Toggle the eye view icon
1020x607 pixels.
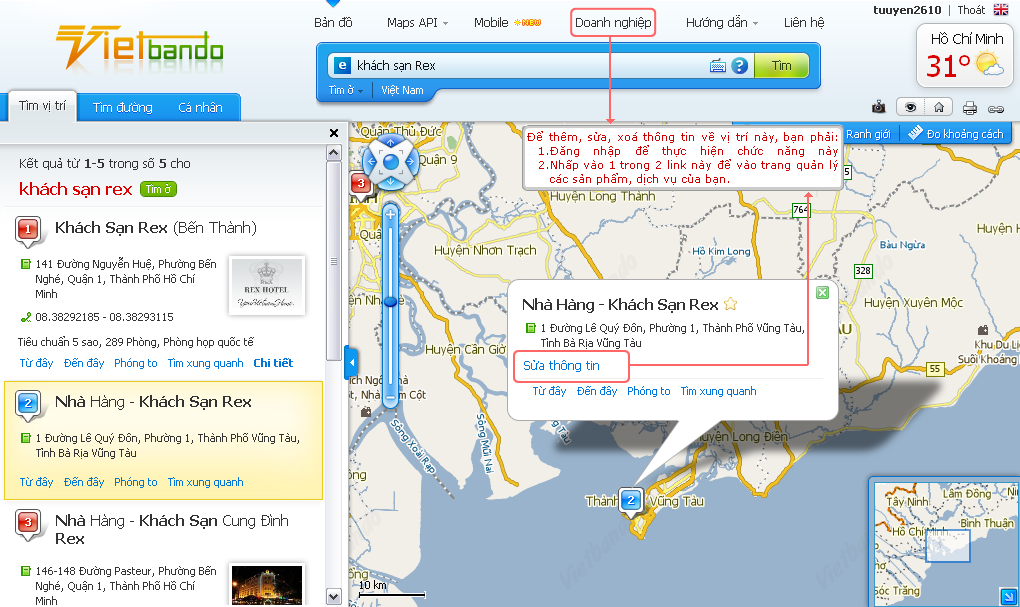click(x=911, y=107)
